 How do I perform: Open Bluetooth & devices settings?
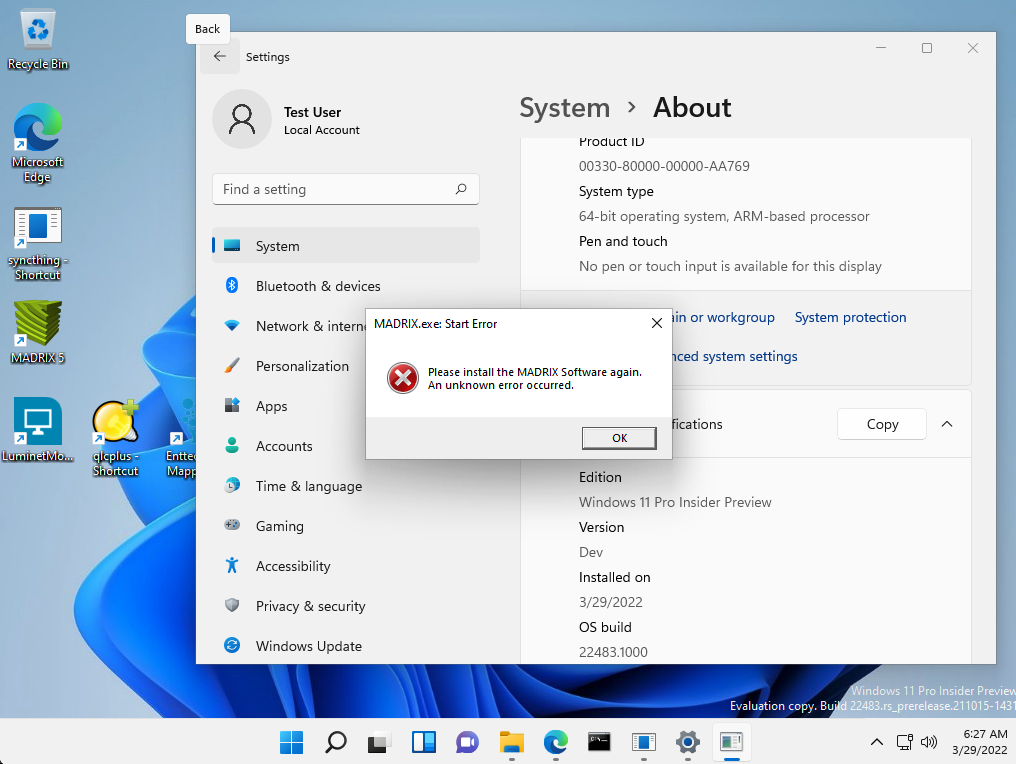[345, 286]
